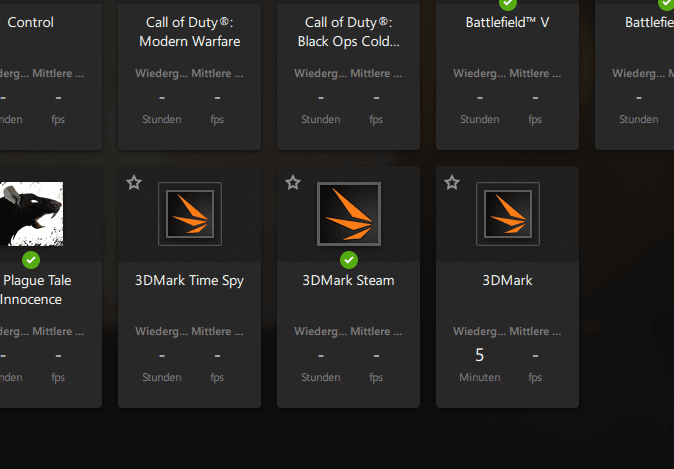Click Stunden label on Battlefield V card
674x469 pixels.
point(480,120)
